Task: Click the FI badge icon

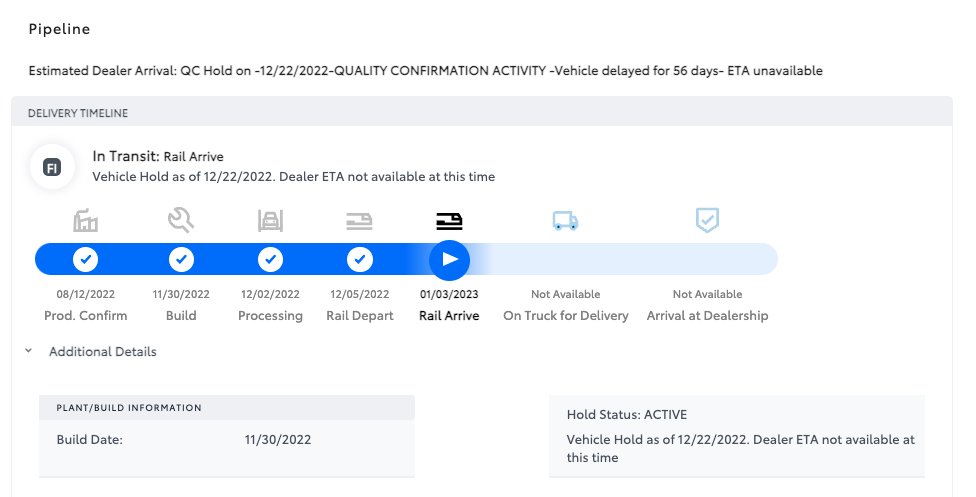Action: [52, 167]
